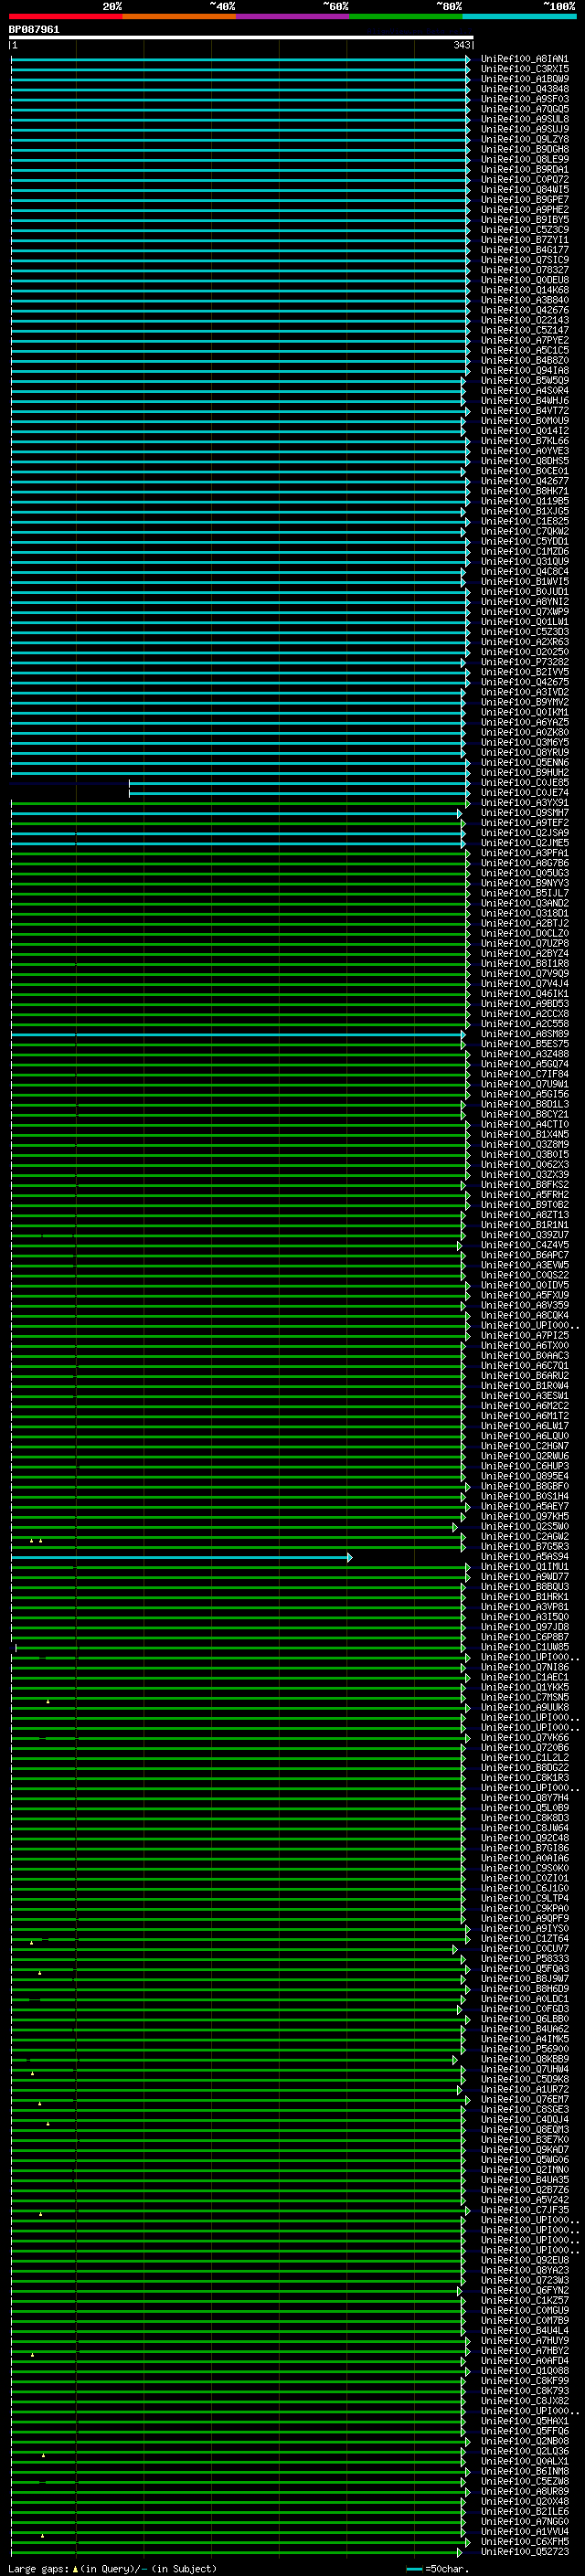
Task: Select the UniRef100_Q3ZX39 label
Action: (x=524, y=1174)
